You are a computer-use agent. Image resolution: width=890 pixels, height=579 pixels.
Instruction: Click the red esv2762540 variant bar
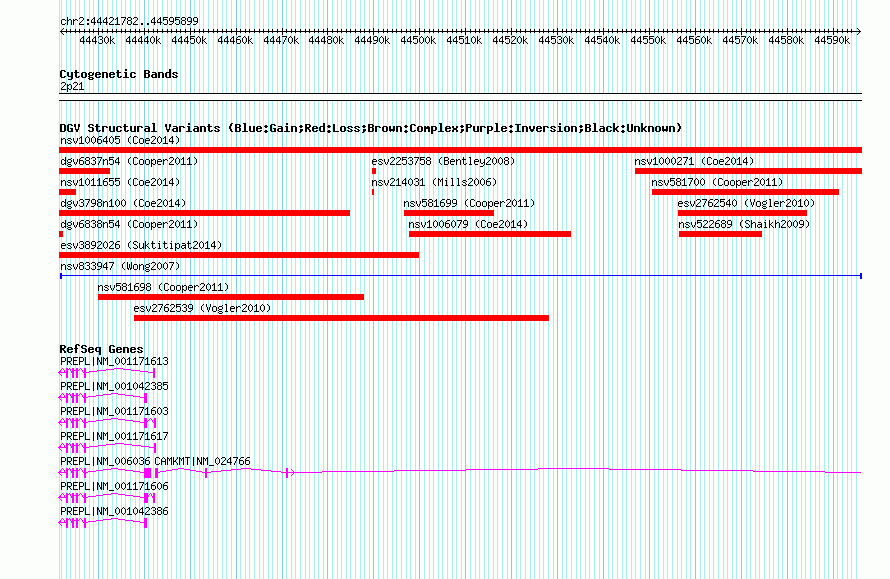[x=742, y=213]
